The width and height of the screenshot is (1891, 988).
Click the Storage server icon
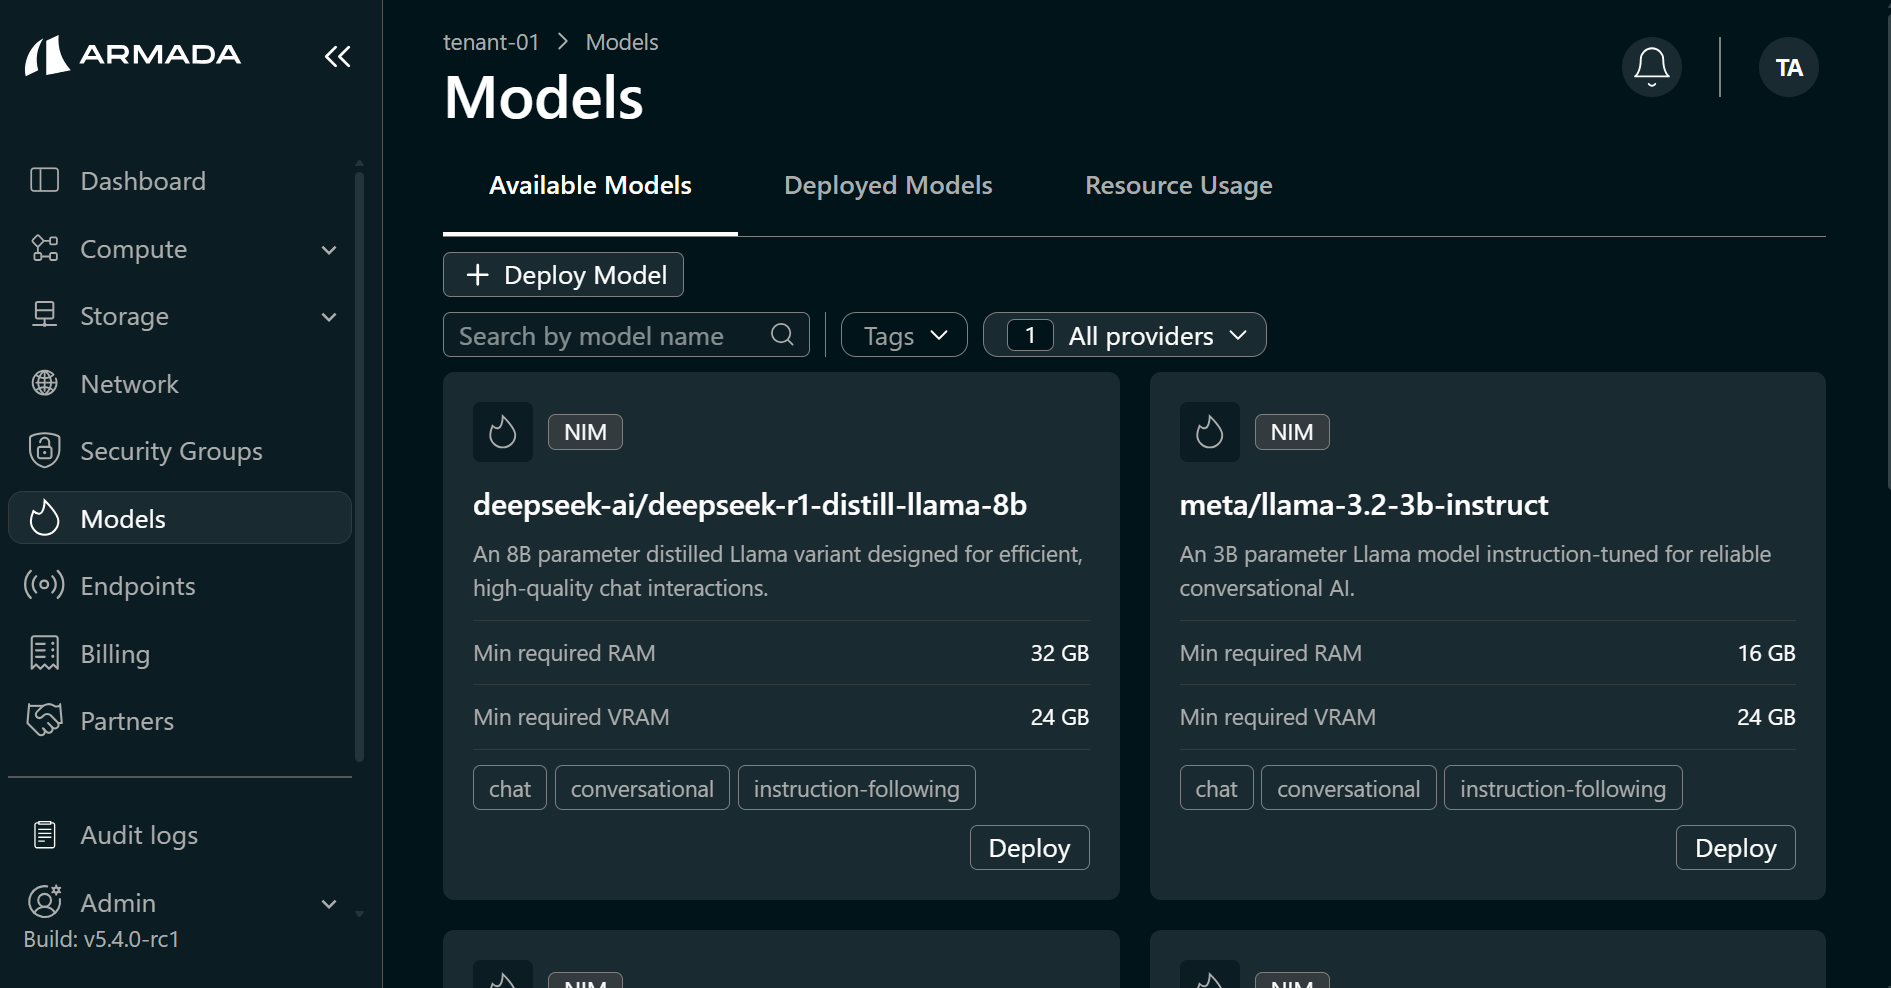click(44, 315)
